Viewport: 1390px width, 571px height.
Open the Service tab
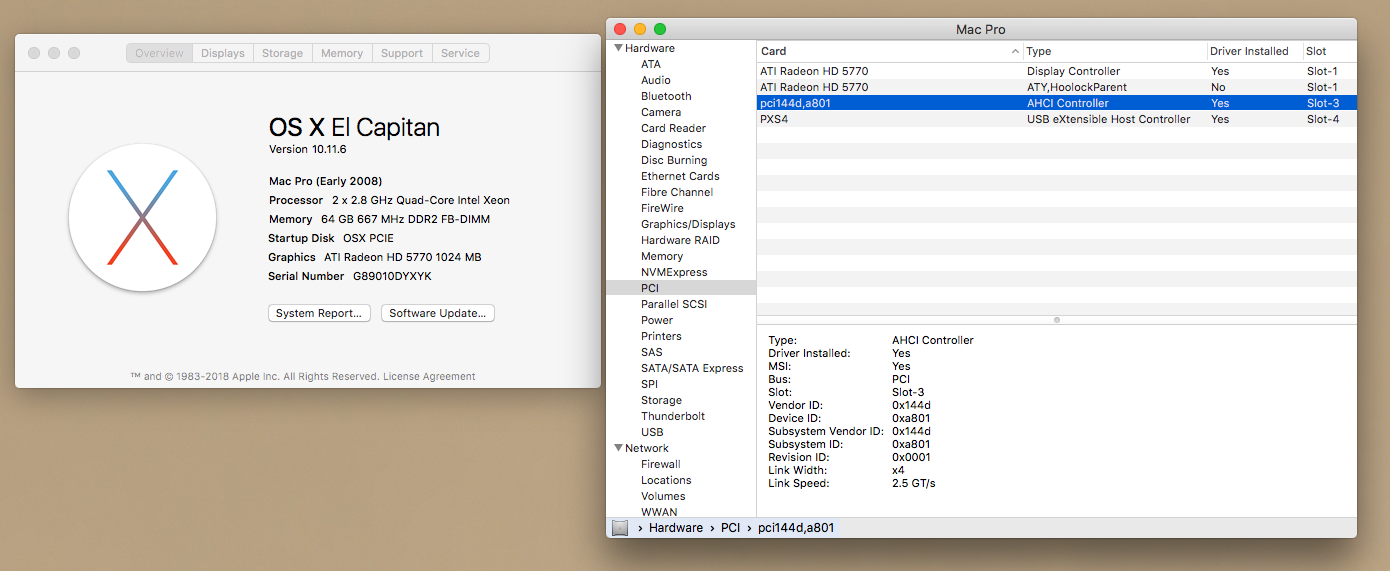point(460,53)
